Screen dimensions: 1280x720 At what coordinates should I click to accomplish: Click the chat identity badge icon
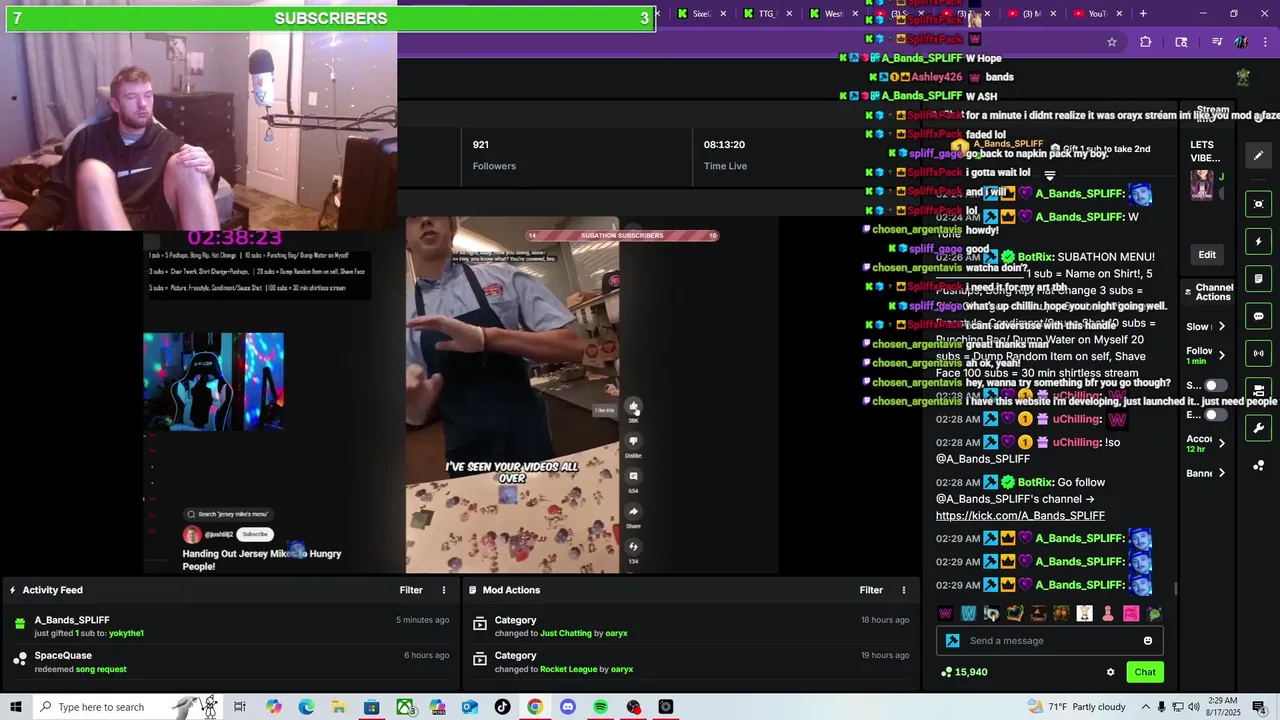pyautogui.click(x=953, y=641)
